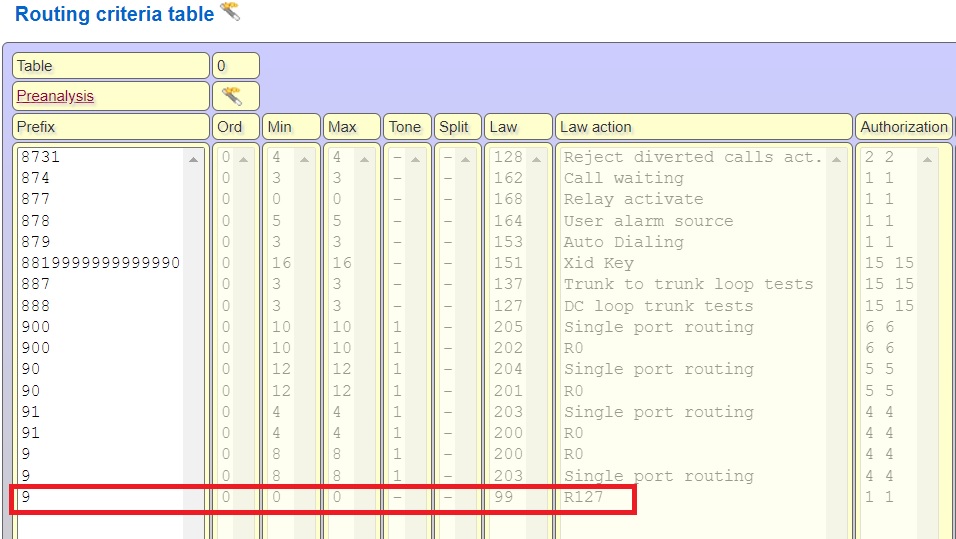Screen dimensions: 956x539
Task: Click the Tone column header
Action: (406, 127)
